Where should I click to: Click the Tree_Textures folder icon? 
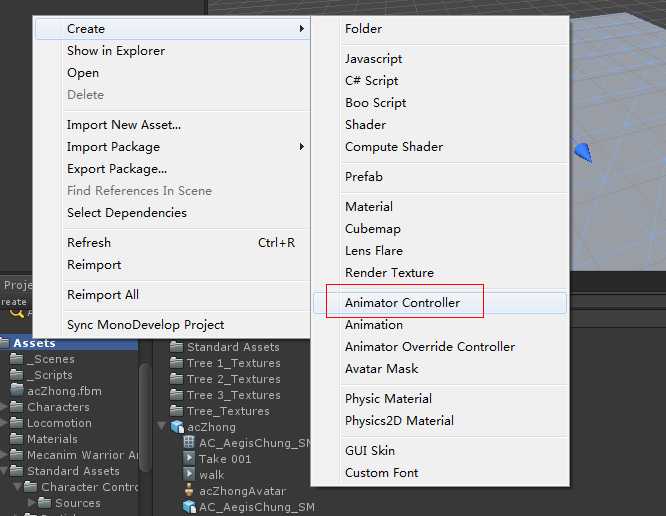coord(176,411)
